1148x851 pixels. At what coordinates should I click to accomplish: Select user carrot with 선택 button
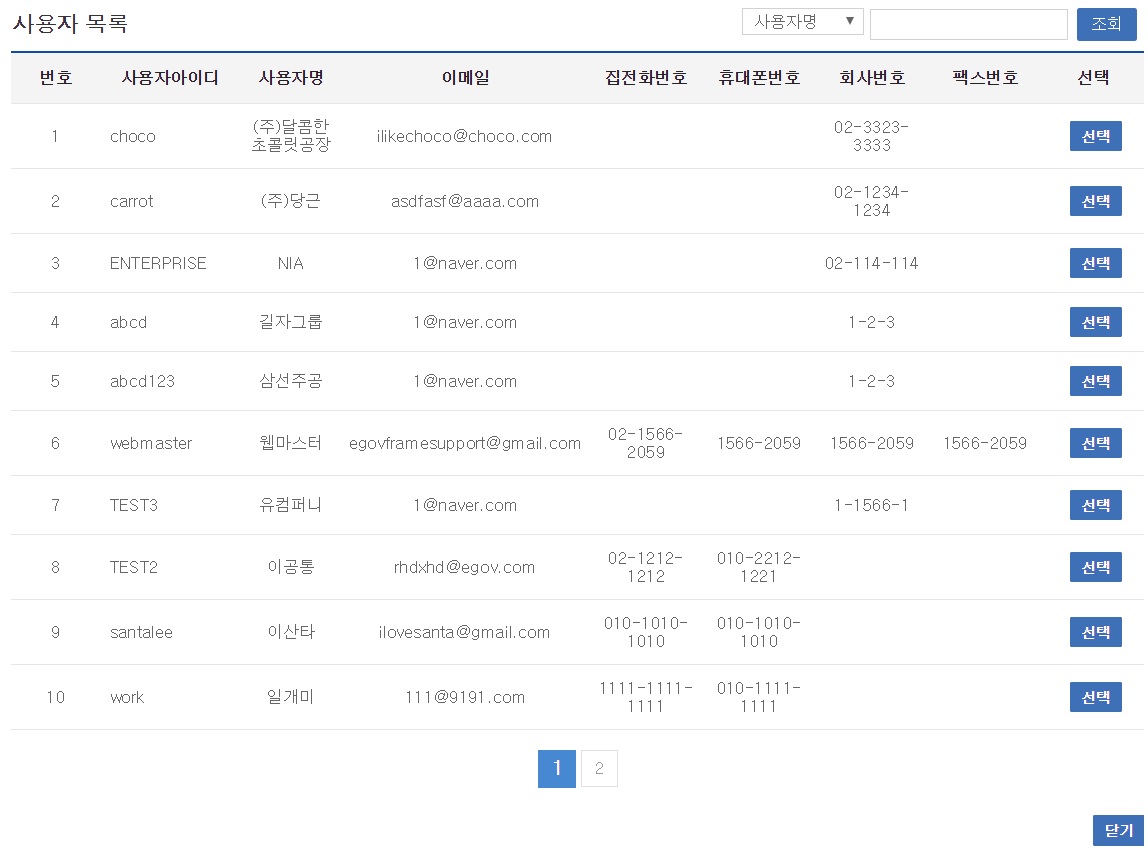(x=1095, y=201)
